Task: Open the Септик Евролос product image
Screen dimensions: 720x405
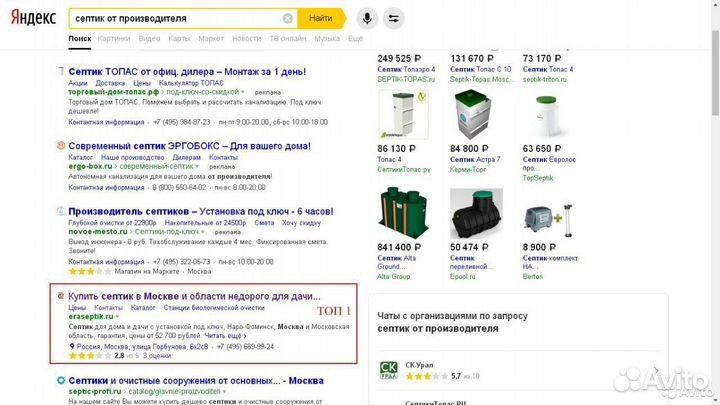Action: click(x=546, y=116)
